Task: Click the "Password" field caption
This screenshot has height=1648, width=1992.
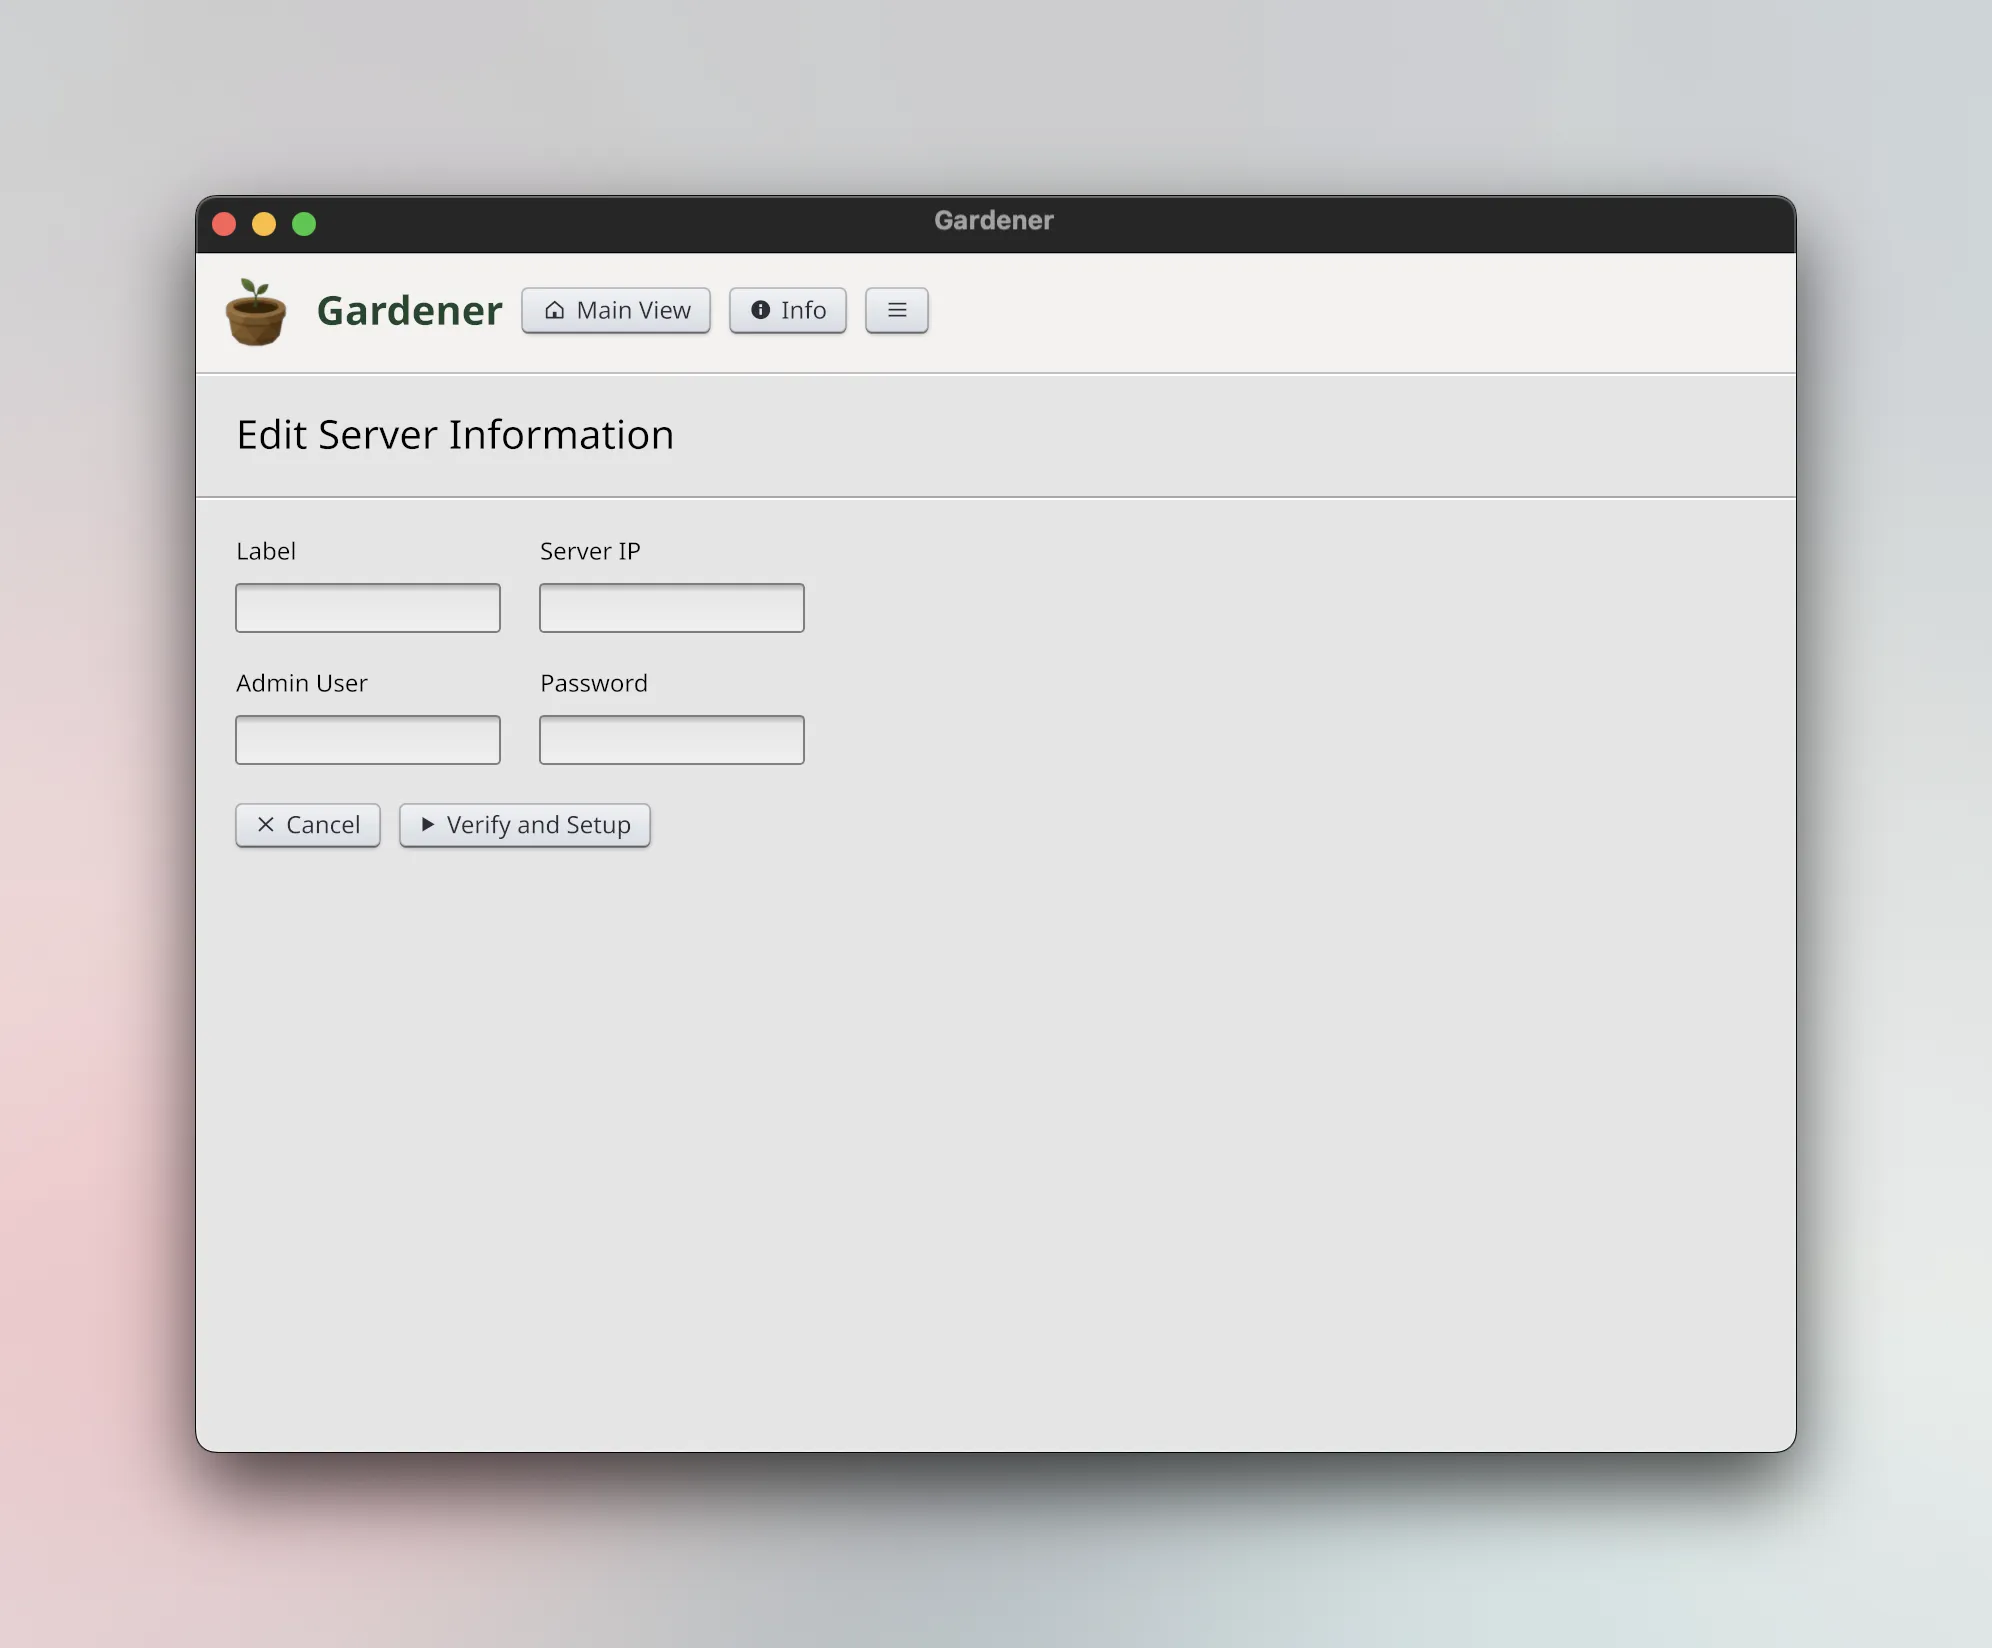Action: [594, 683]
